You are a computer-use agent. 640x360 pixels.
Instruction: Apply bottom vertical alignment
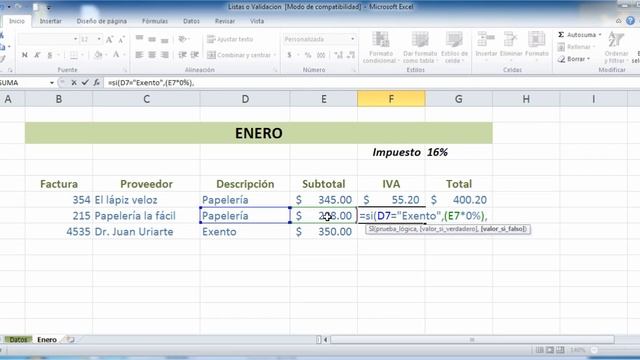click(164, 39)
